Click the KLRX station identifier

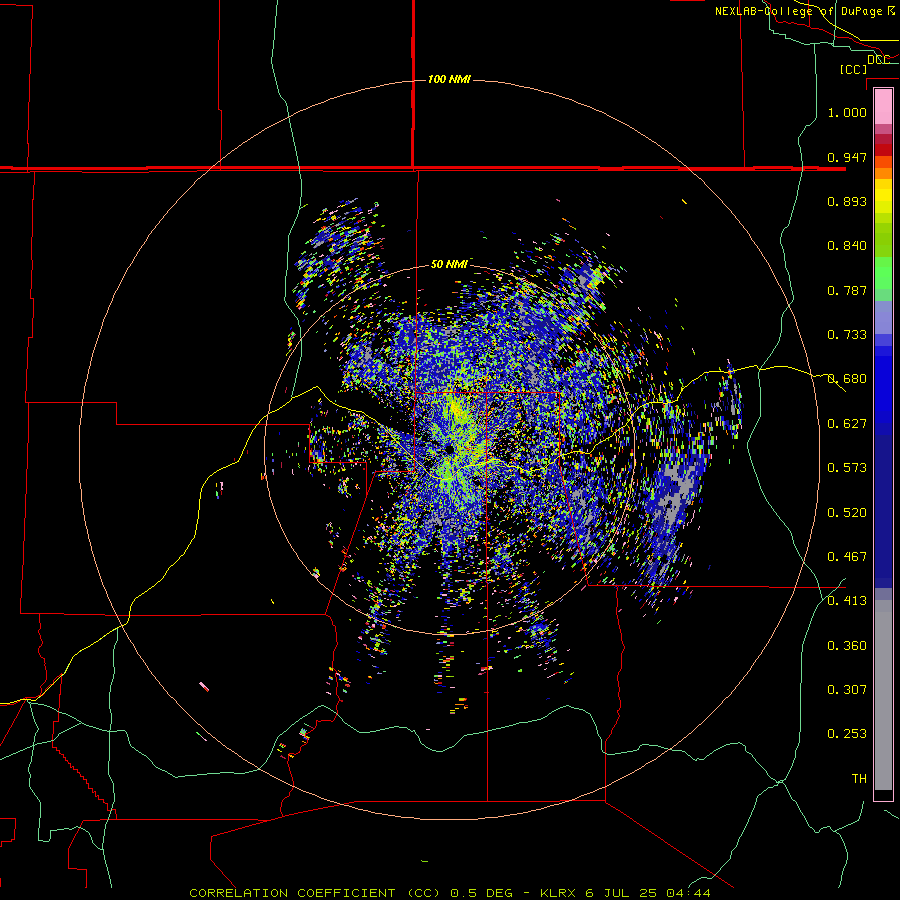pyautogui.click(x=559, y=893)
